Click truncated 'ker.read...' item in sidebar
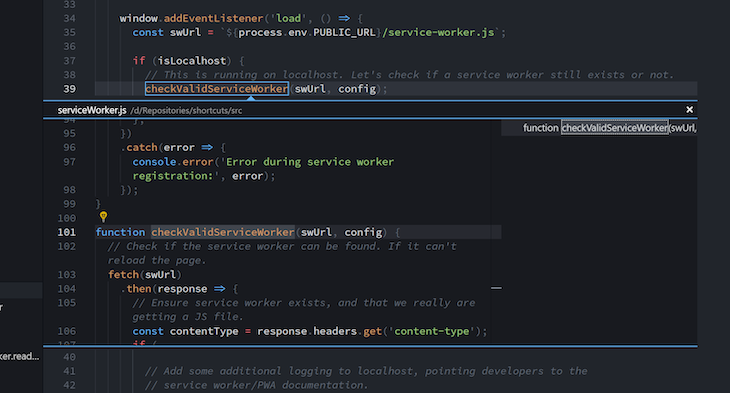 click(x=20, y=356)
